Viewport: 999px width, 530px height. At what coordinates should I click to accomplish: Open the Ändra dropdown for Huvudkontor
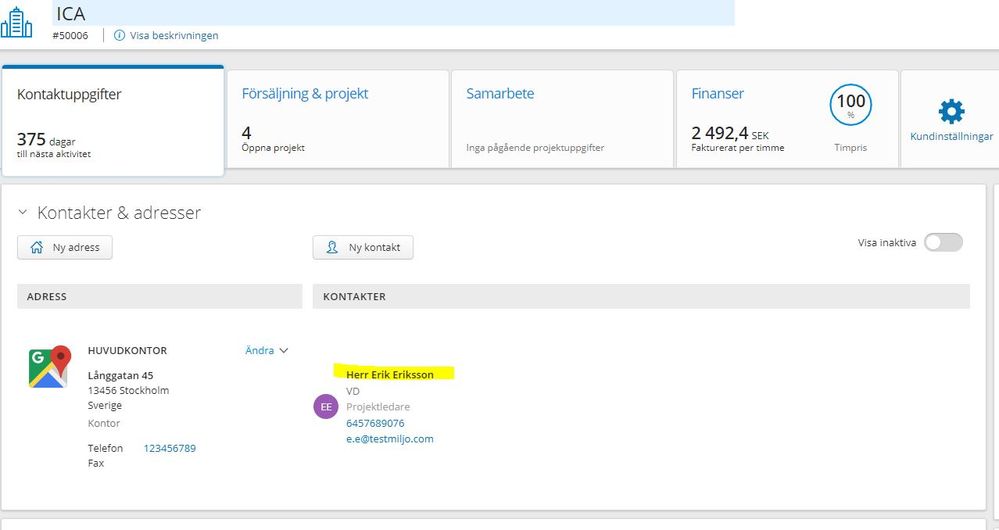click(x=266, y=350)
